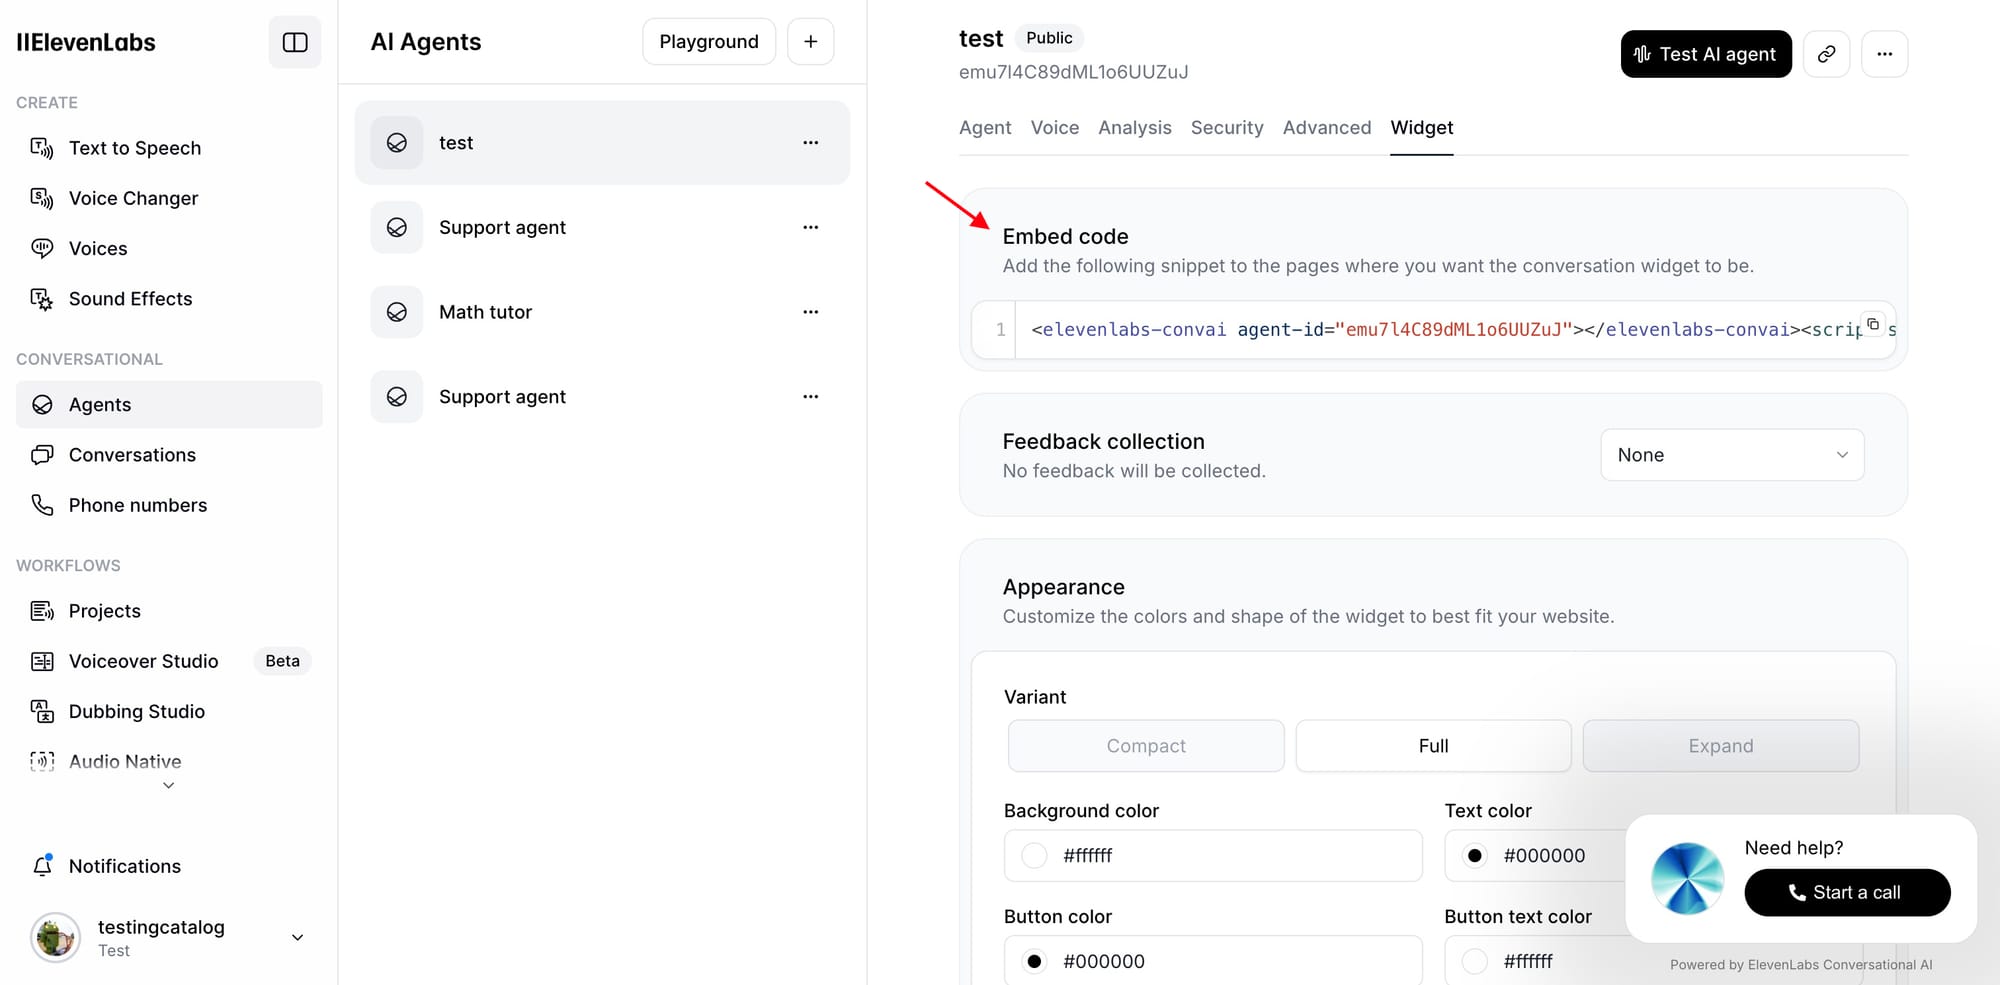Screen dimensions: 2000x985
Task: Click the ElevenLabs logo
Action: (86, 42)
